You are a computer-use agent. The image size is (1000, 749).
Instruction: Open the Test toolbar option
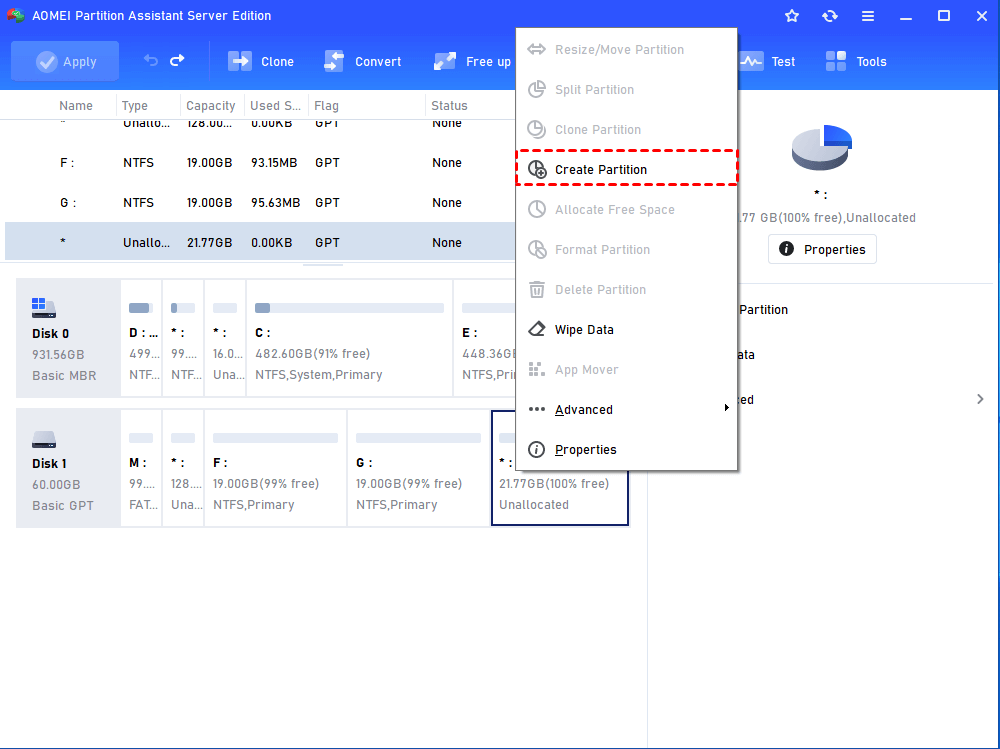click(767, 61)
